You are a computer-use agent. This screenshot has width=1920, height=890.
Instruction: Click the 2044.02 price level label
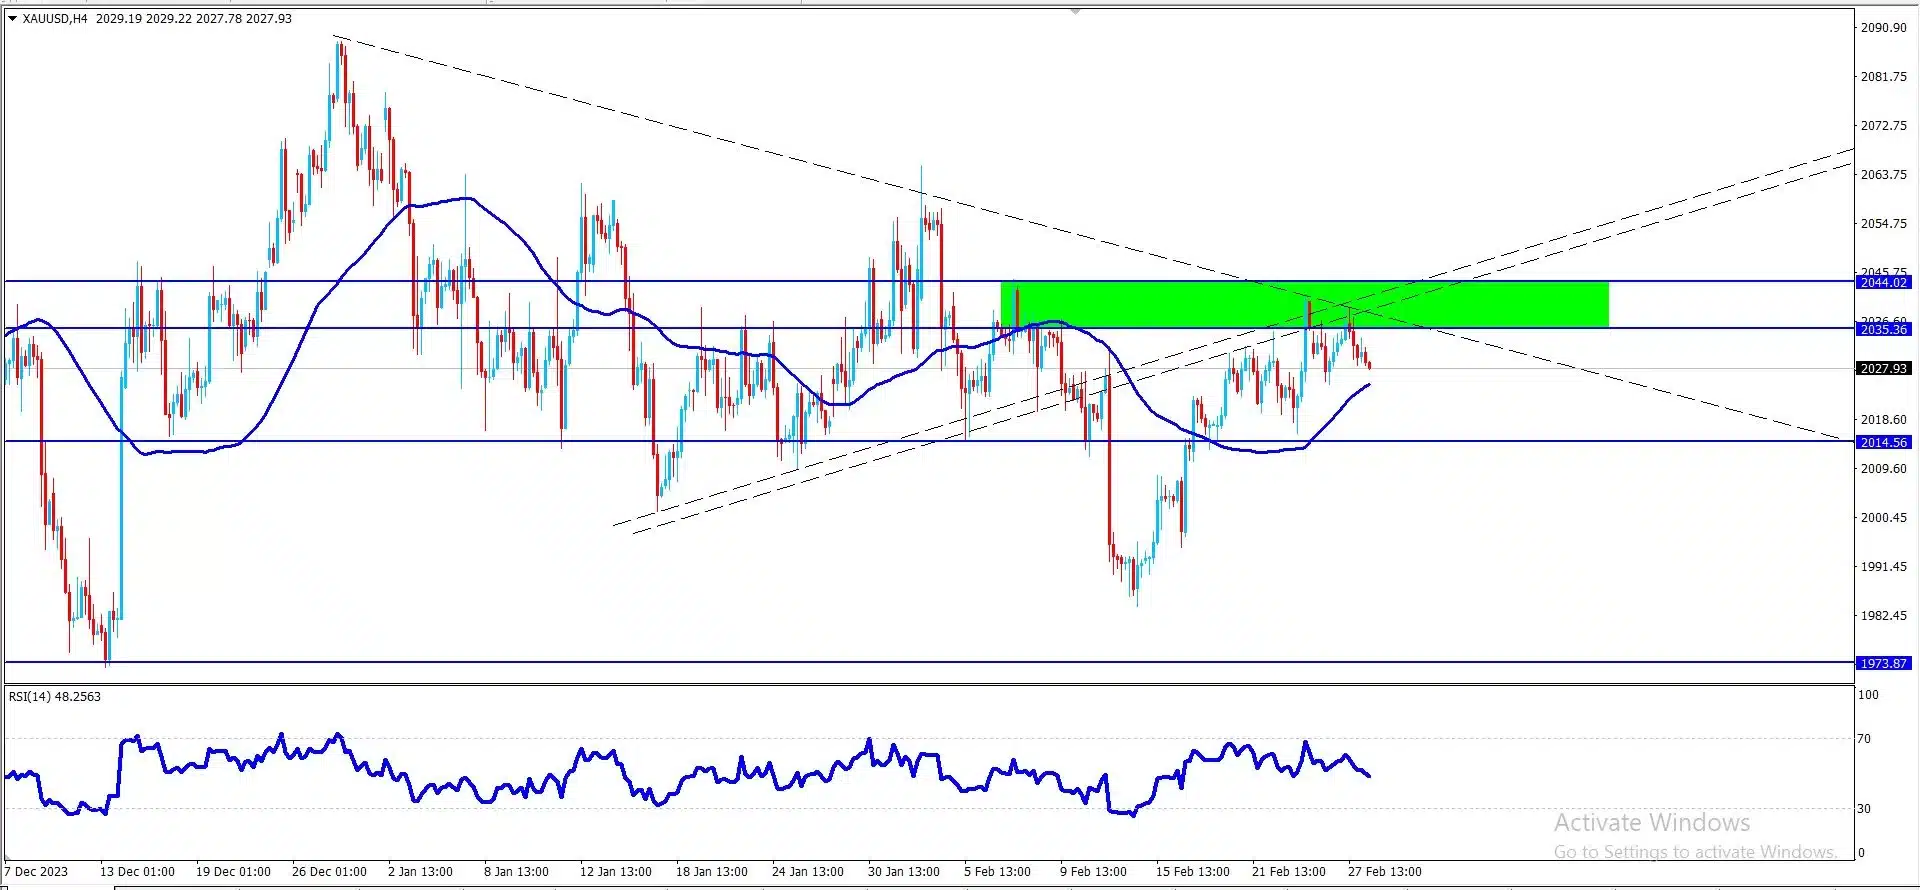pyautogui.click(x=1884, y=283)
